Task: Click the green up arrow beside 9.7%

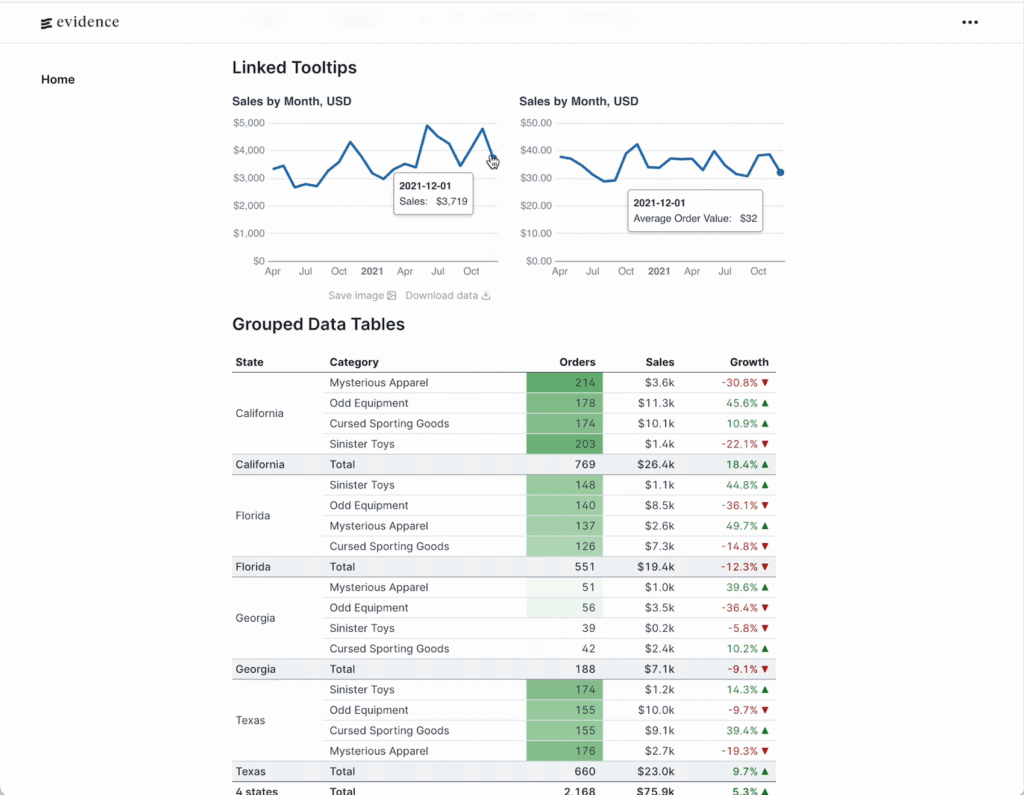Action: click(765, 772)
